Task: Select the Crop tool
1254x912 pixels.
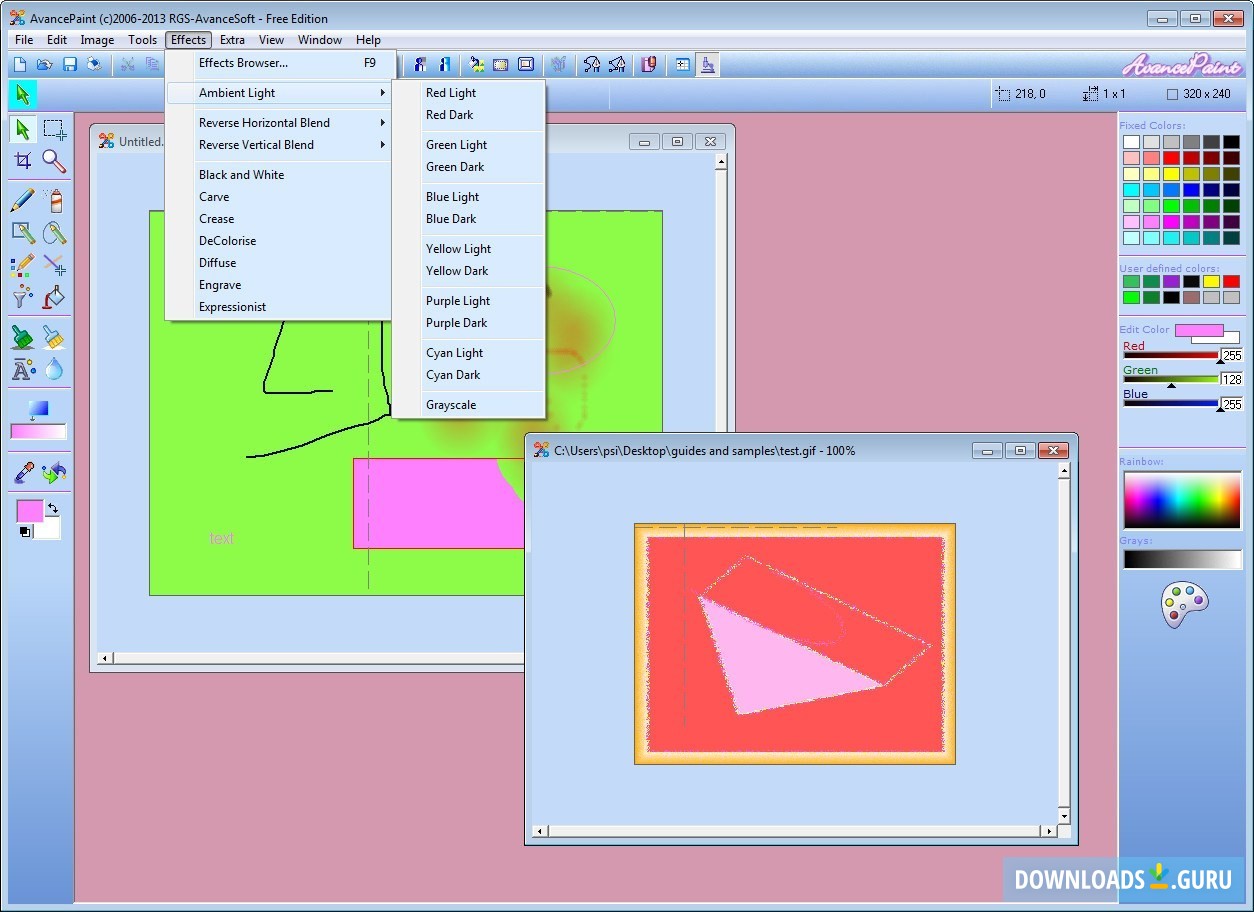Action: pyautogui.click(x=22, y=161)
